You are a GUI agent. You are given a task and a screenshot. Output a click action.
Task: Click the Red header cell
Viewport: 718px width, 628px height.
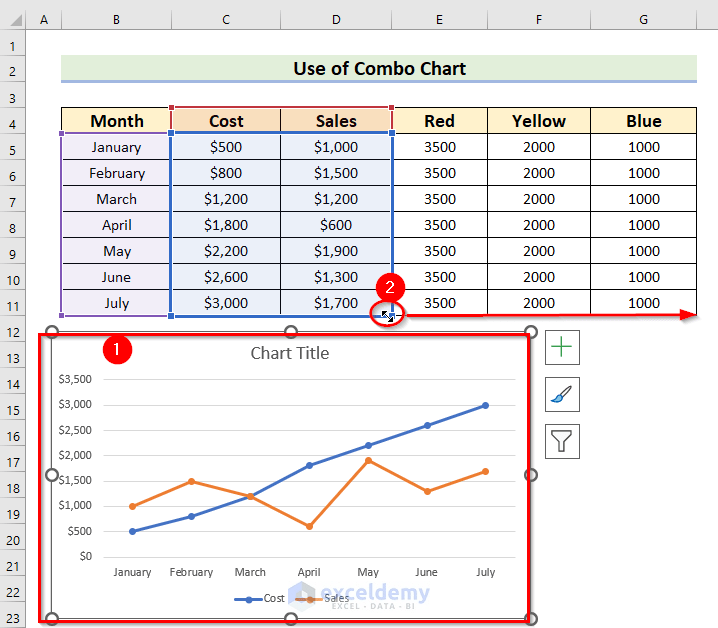click(x=440, y=121)
